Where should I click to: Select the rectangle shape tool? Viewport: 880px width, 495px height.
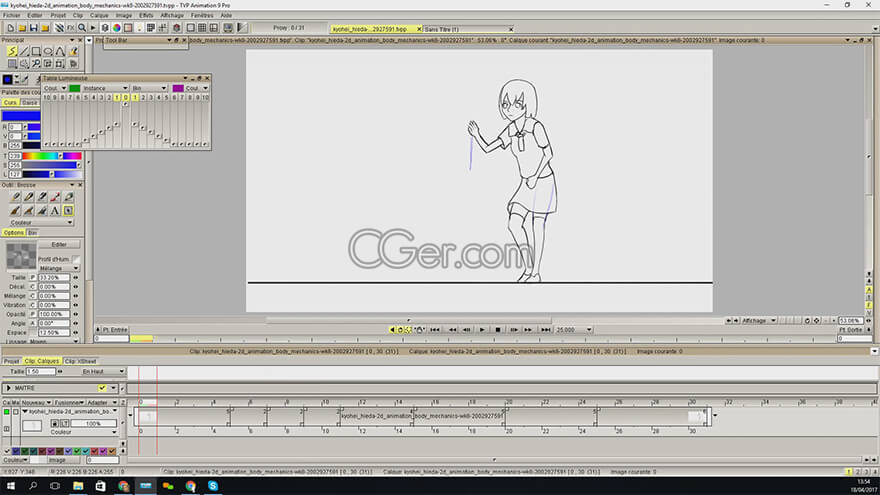36,51
